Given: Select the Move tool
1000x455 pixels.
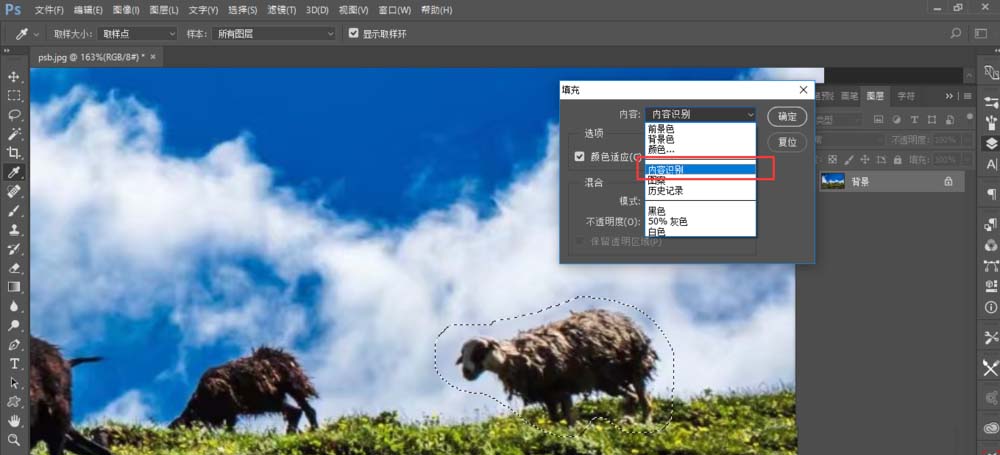Looking at the screenshot, I should [x=14, y=77].
